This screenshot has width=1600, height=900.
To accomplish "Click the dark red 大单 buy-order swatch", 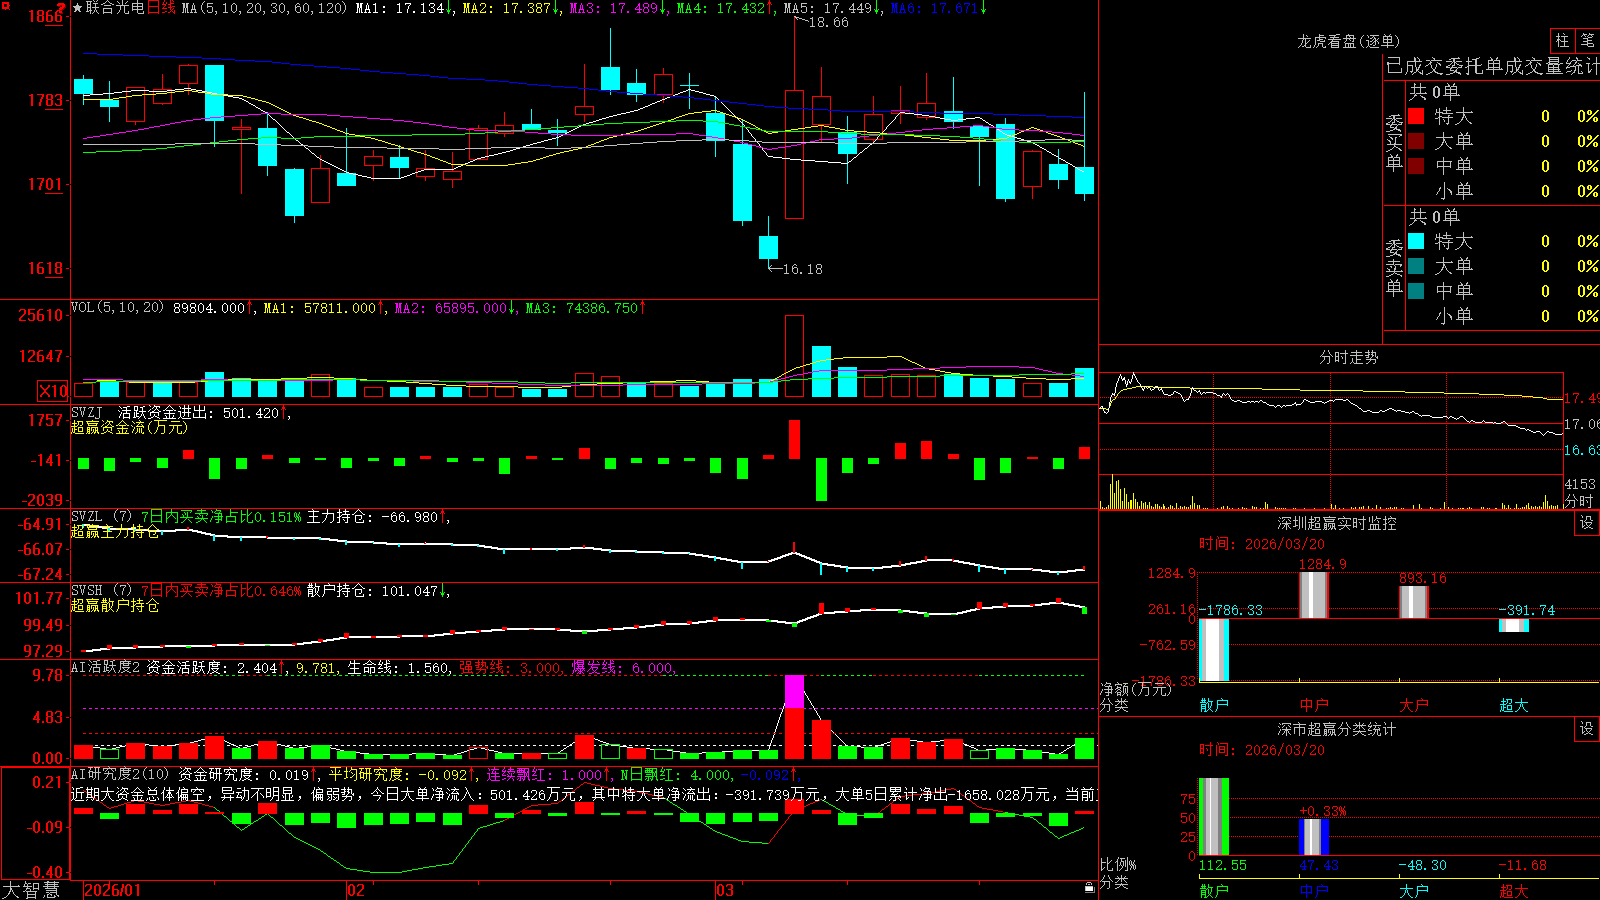I will point(1416,141).
